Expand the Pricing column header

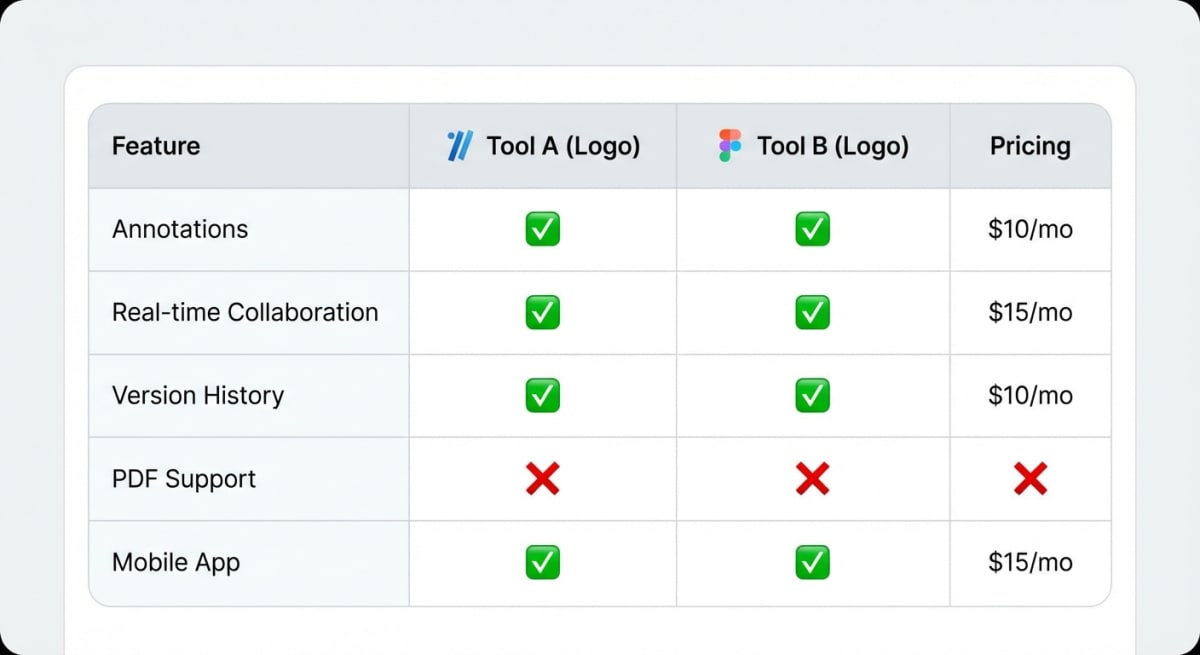coord(1030,145)
